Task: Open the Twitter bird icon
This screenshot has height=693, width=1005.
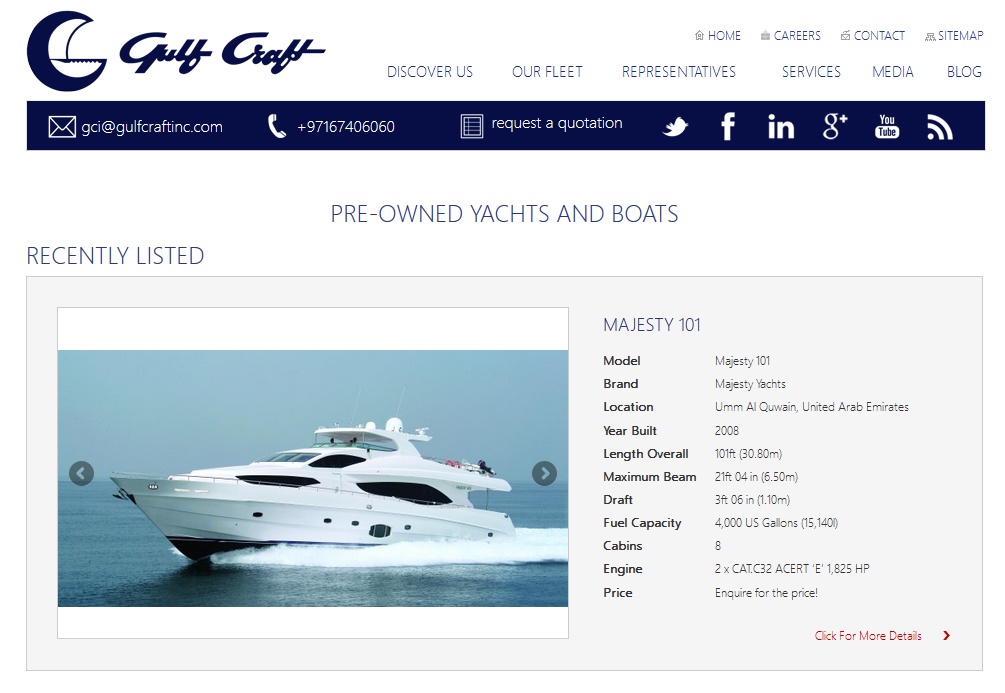Action: point(675,126)
